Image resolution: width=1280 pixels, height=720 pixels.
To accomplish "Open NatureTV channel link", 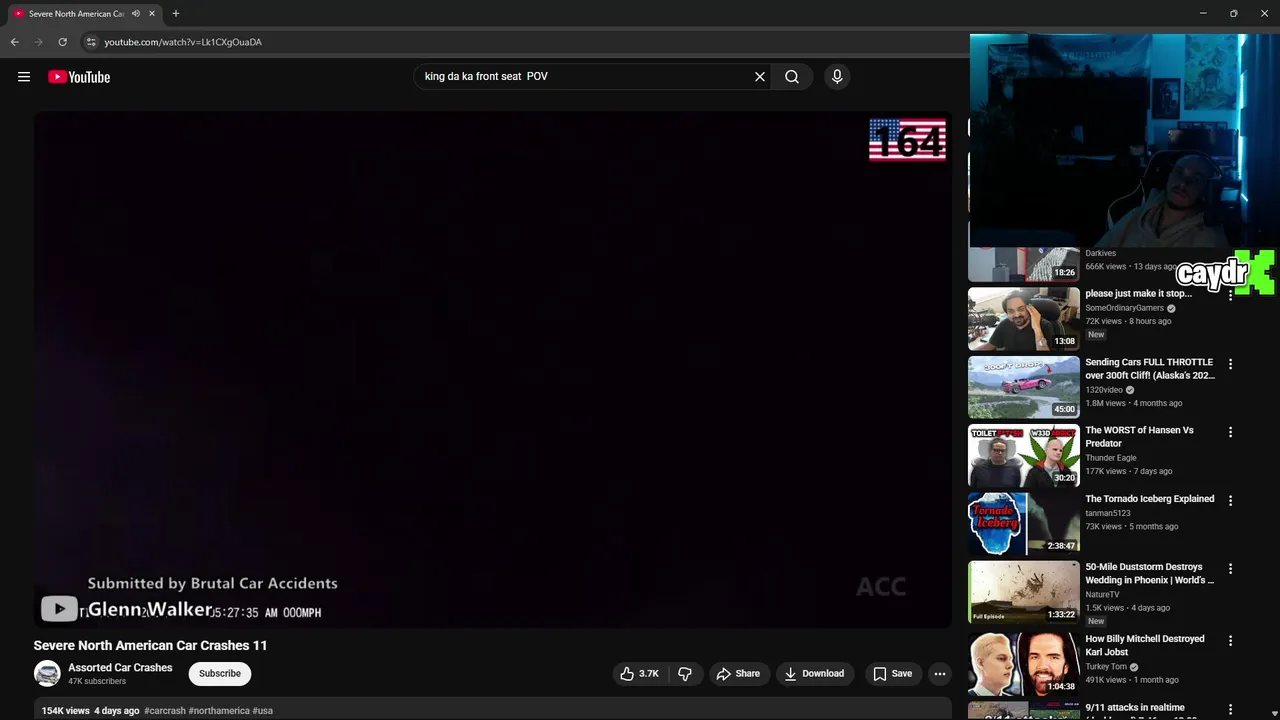I will pos(1102,595).
